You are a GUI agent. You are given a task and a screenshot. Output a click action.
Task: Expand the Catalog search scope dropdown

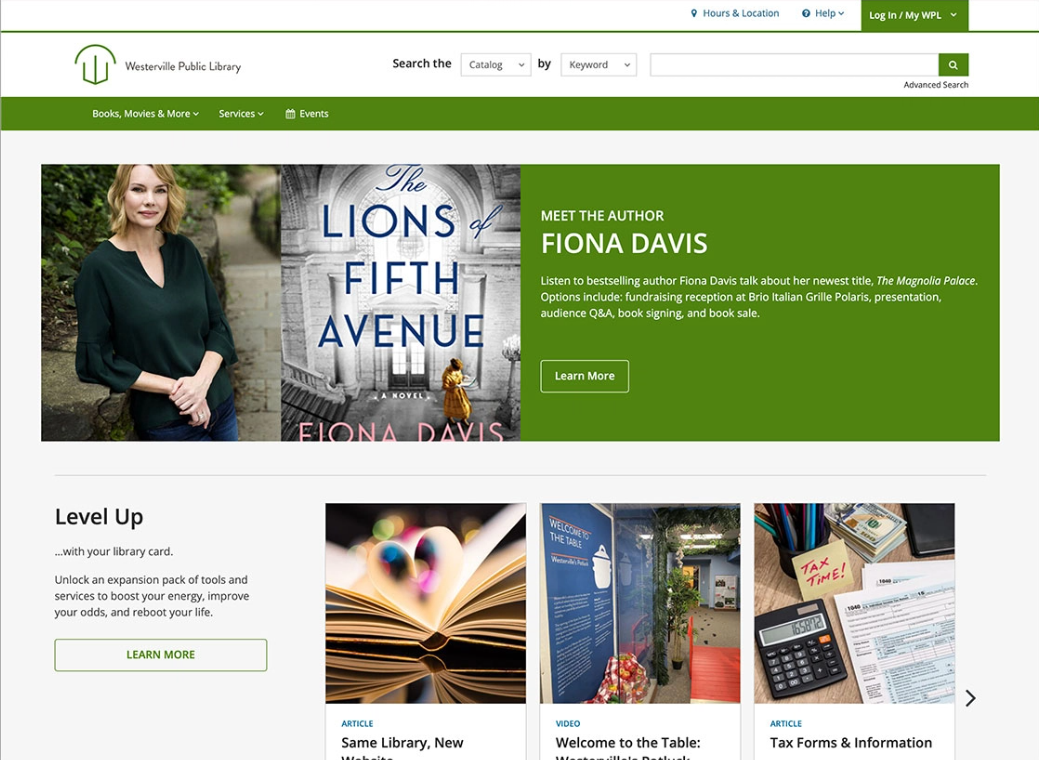495,65
